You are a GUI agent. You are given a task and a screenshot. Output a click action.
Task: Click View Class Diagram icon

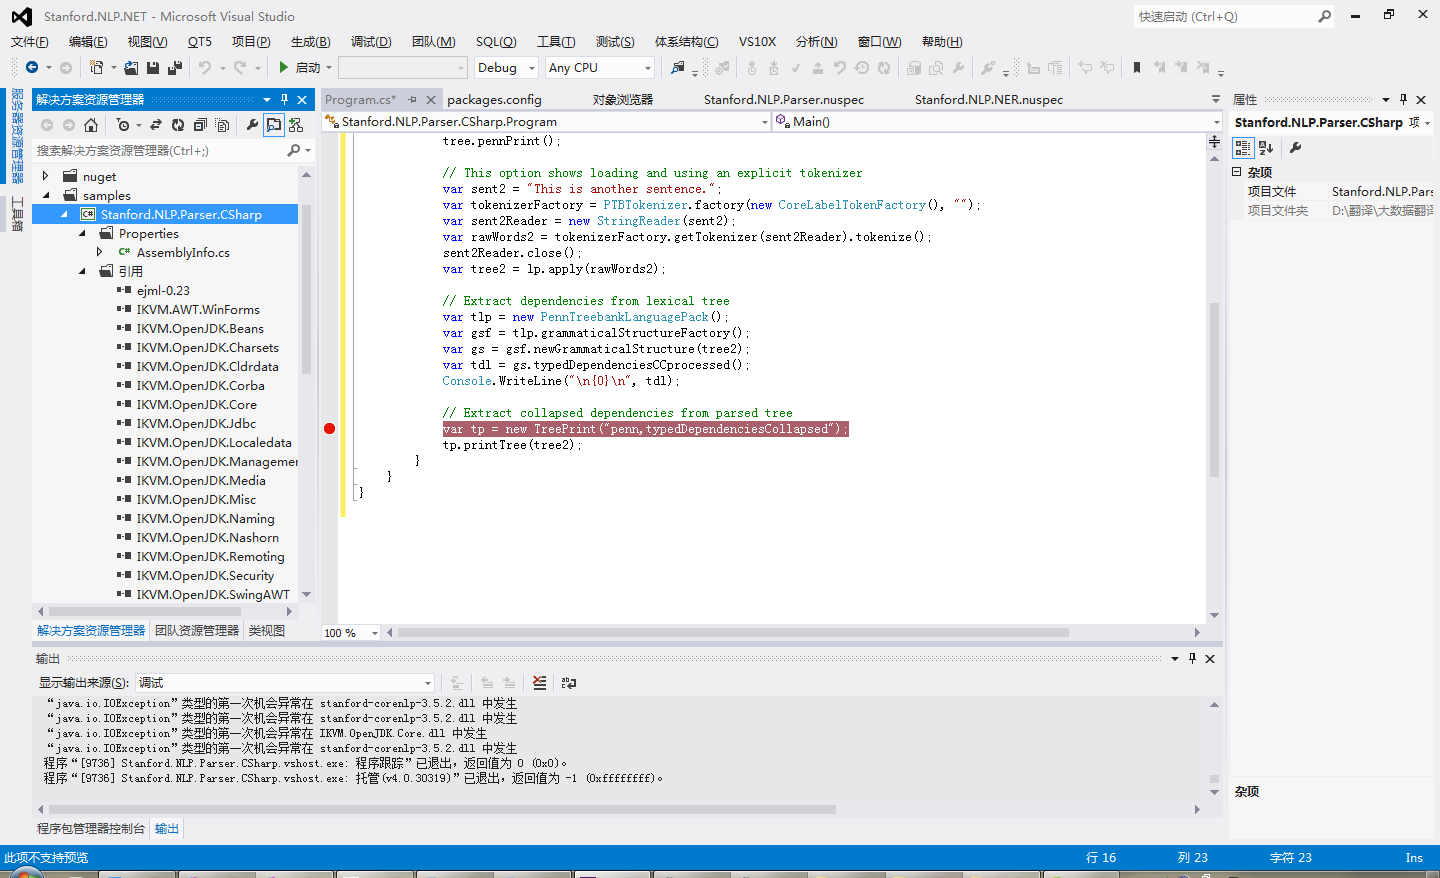296,125
